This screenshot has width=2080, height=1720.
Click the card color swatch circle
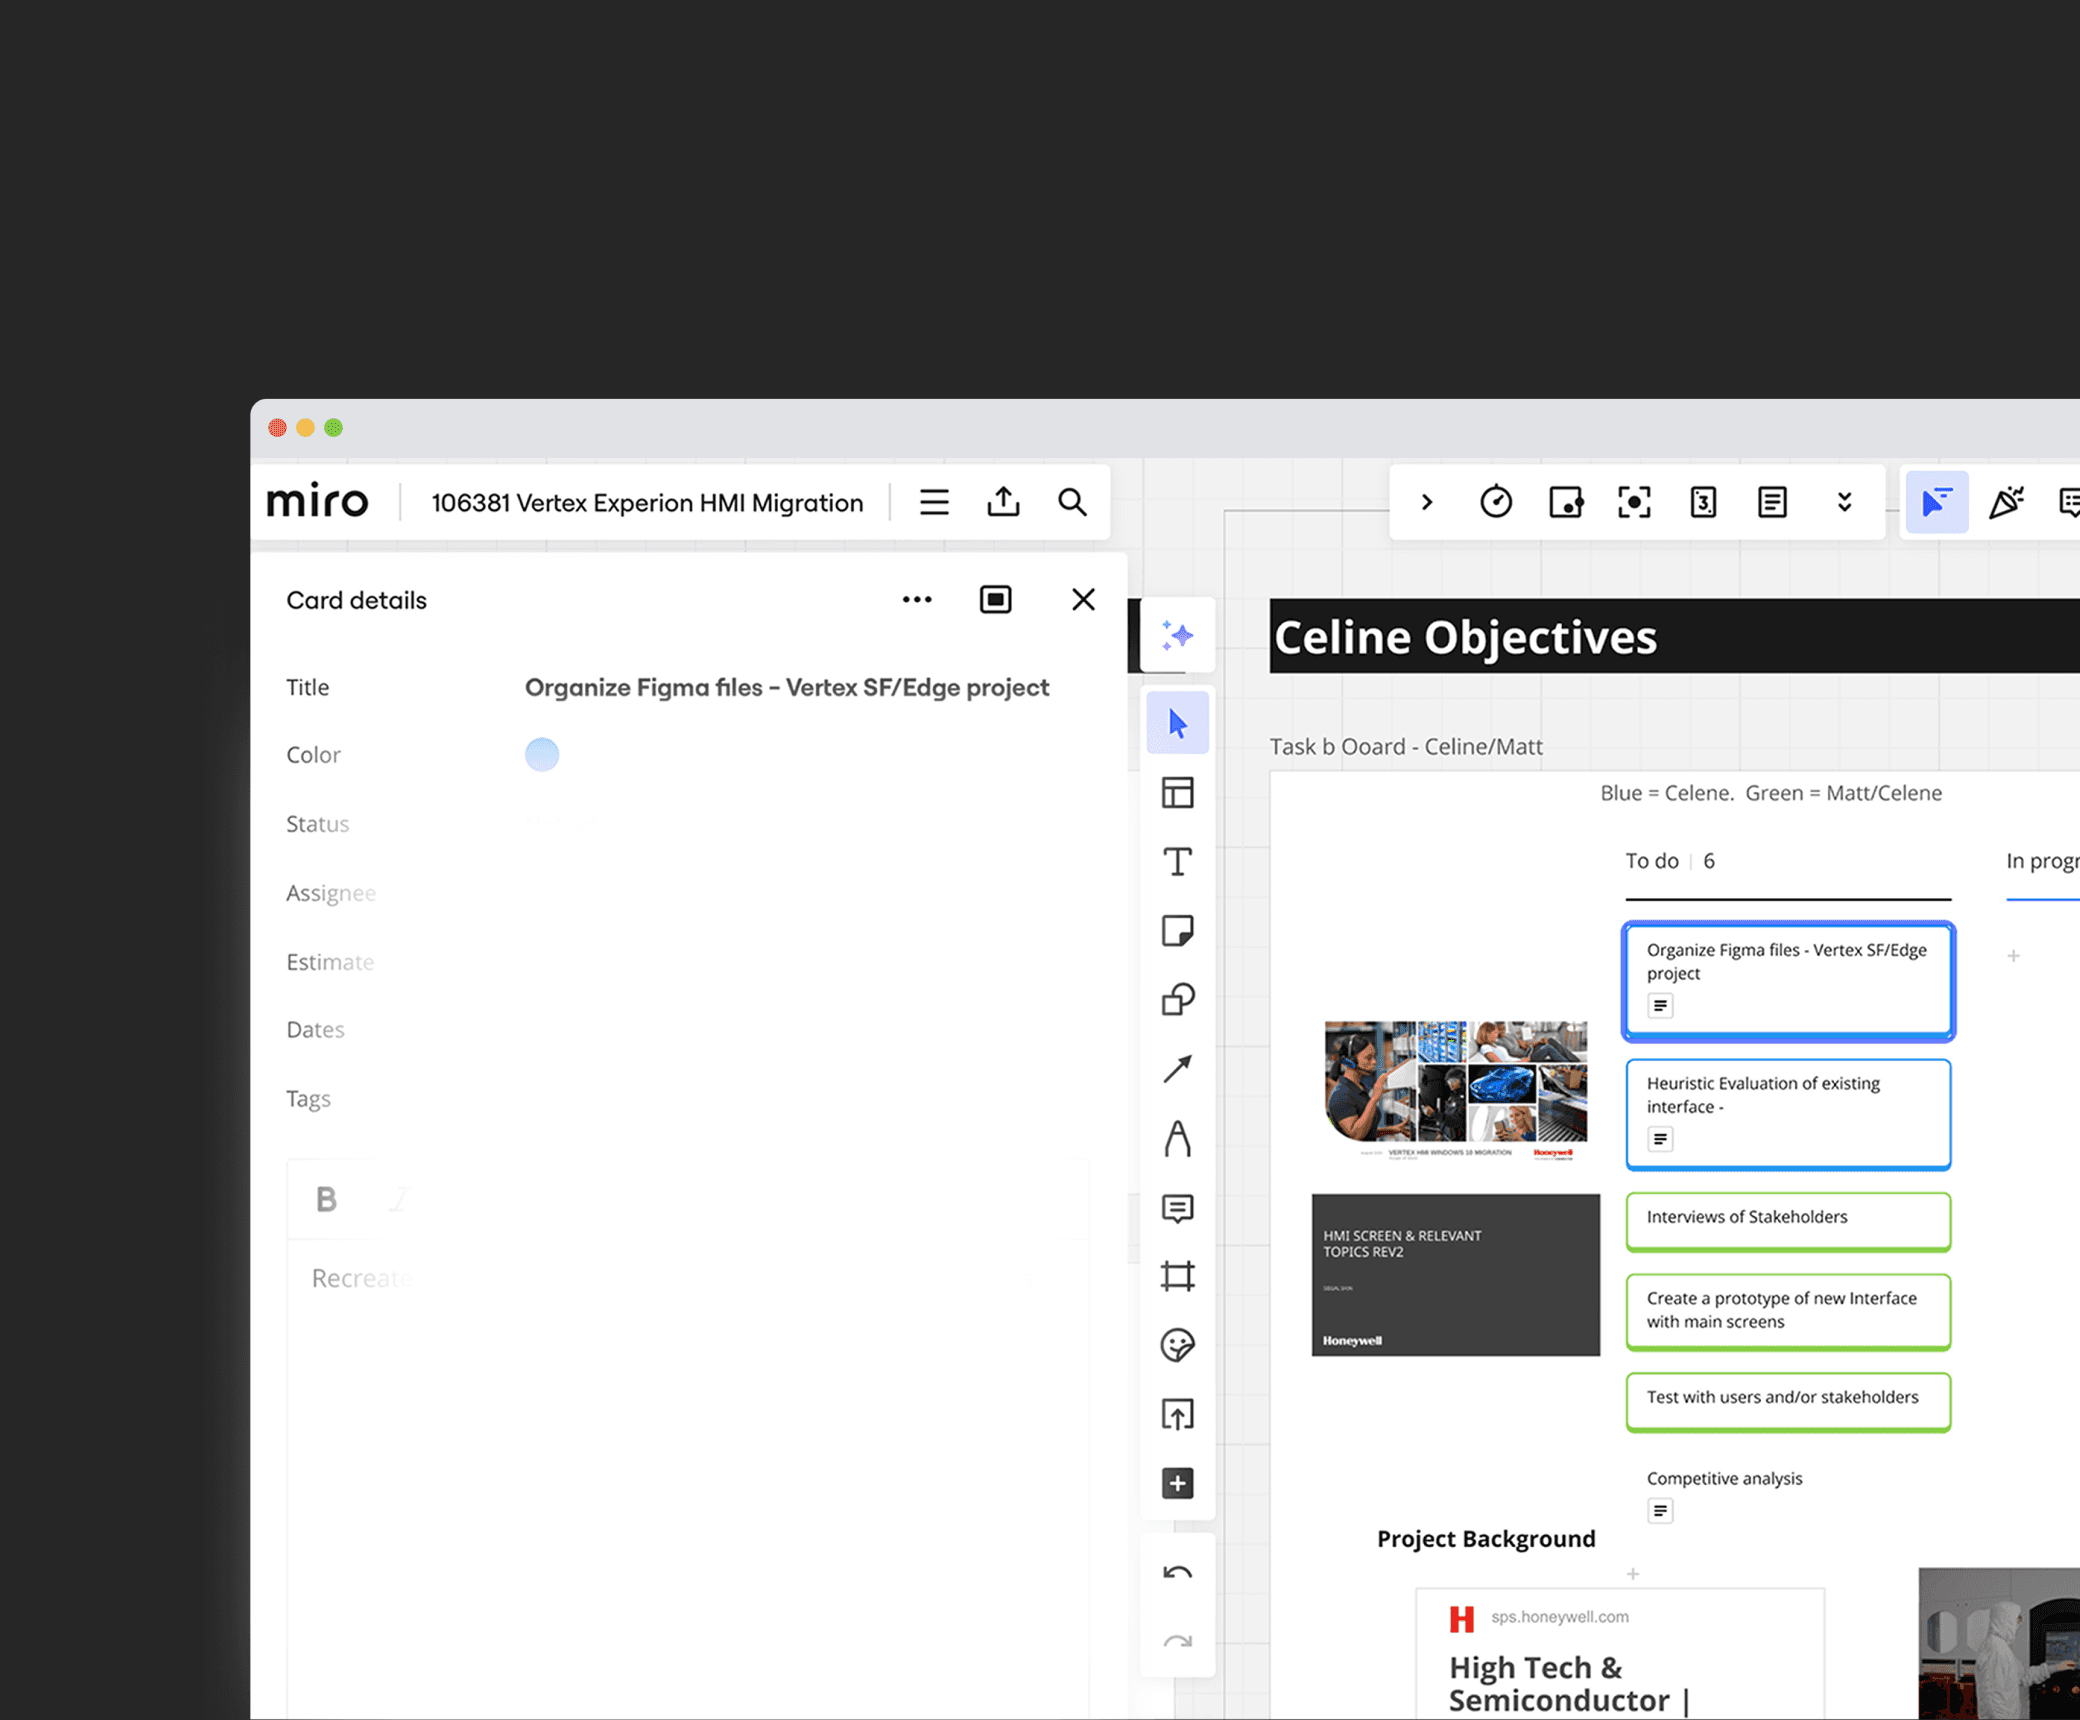tap(542, 755)
